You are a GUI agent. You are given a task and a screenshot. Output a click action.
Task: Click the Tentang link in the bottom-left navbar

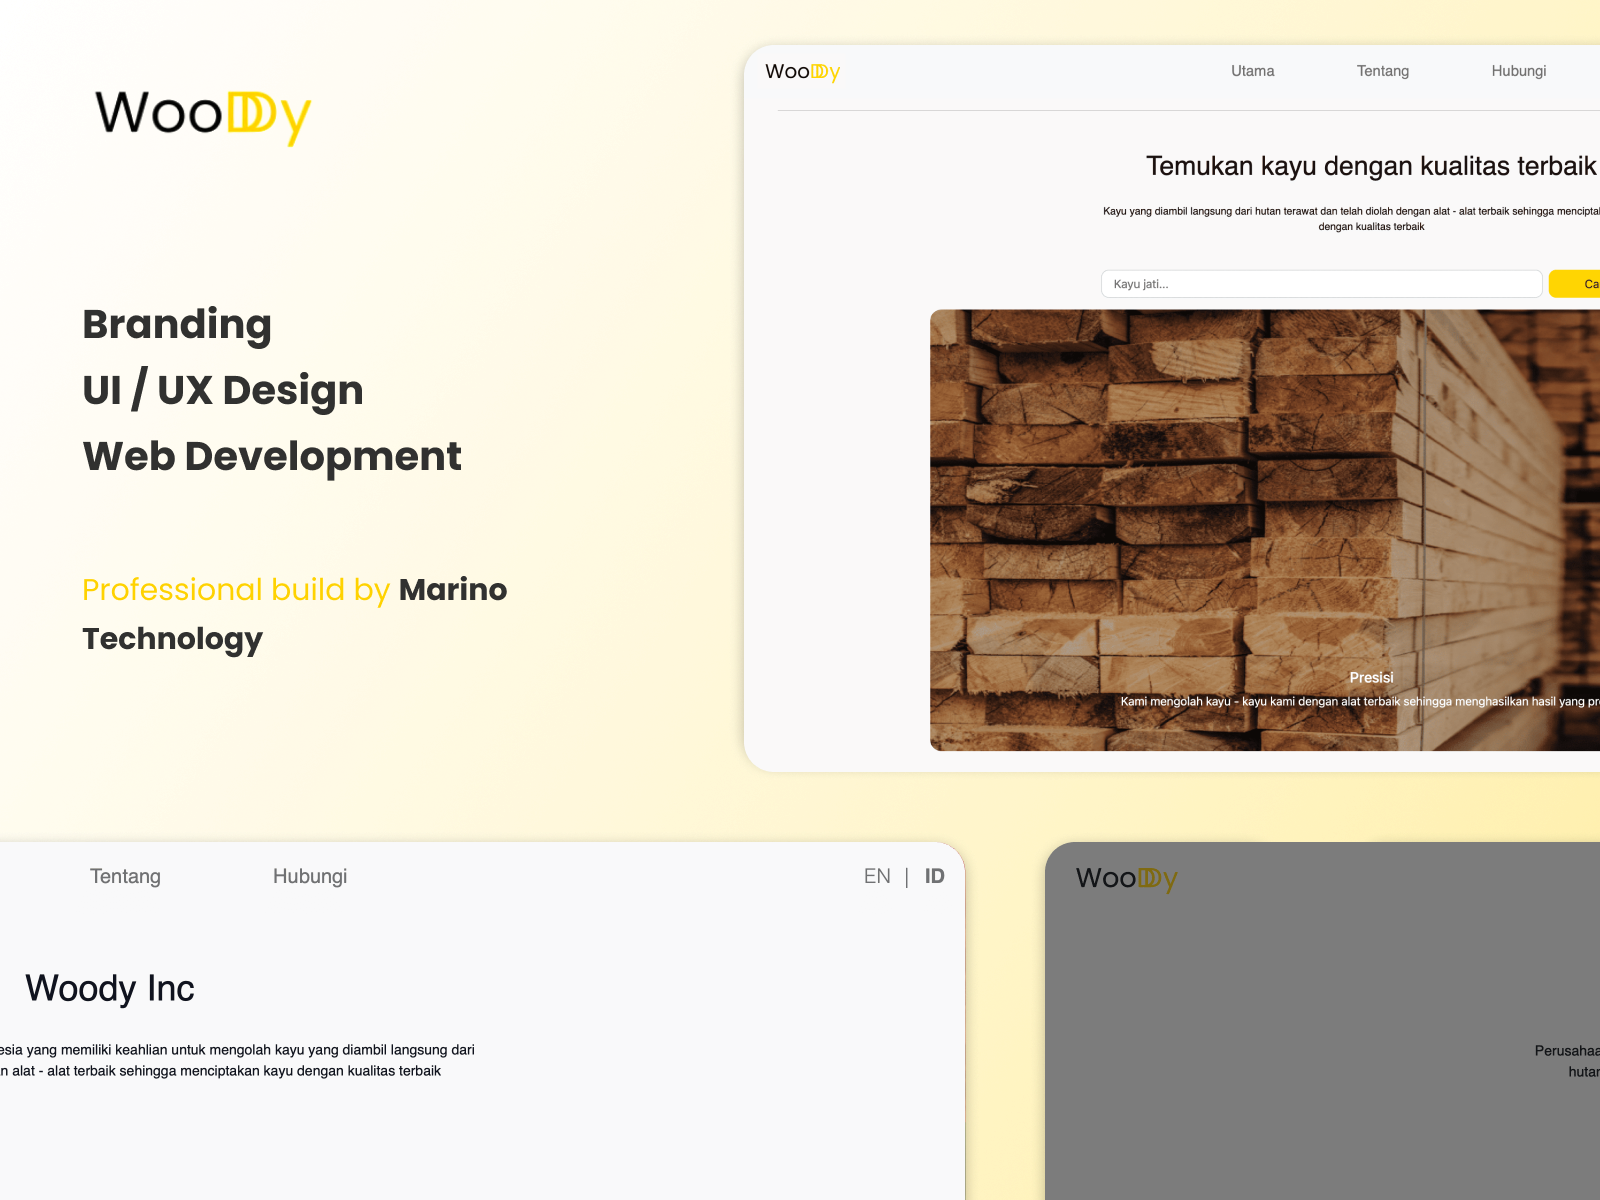coord(125,876)
